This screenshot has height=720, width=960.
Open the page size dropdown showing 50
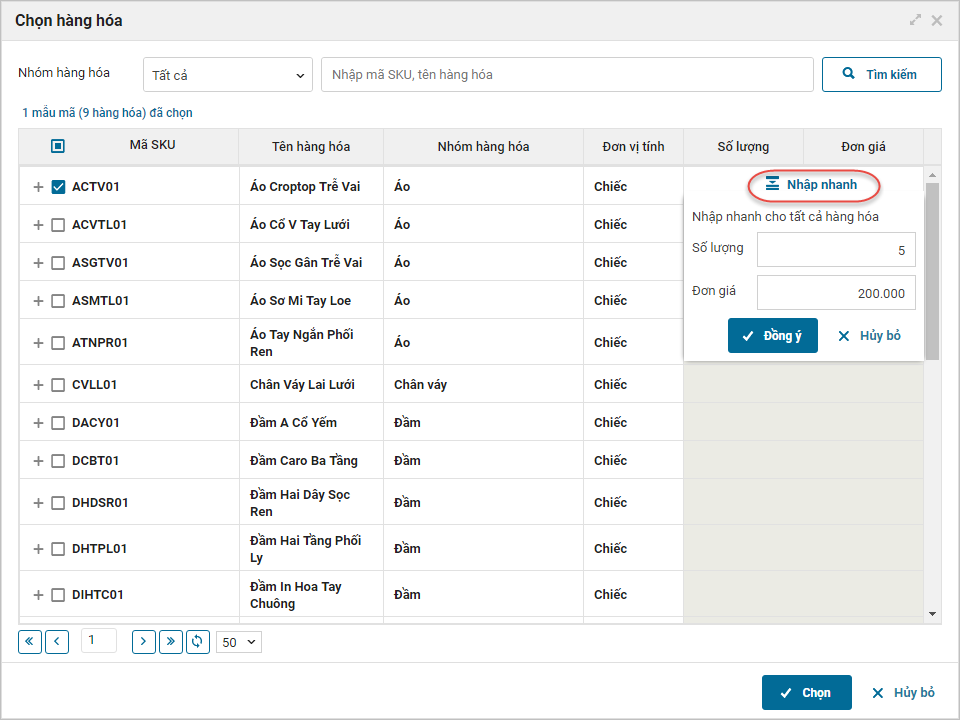[239, 642]
